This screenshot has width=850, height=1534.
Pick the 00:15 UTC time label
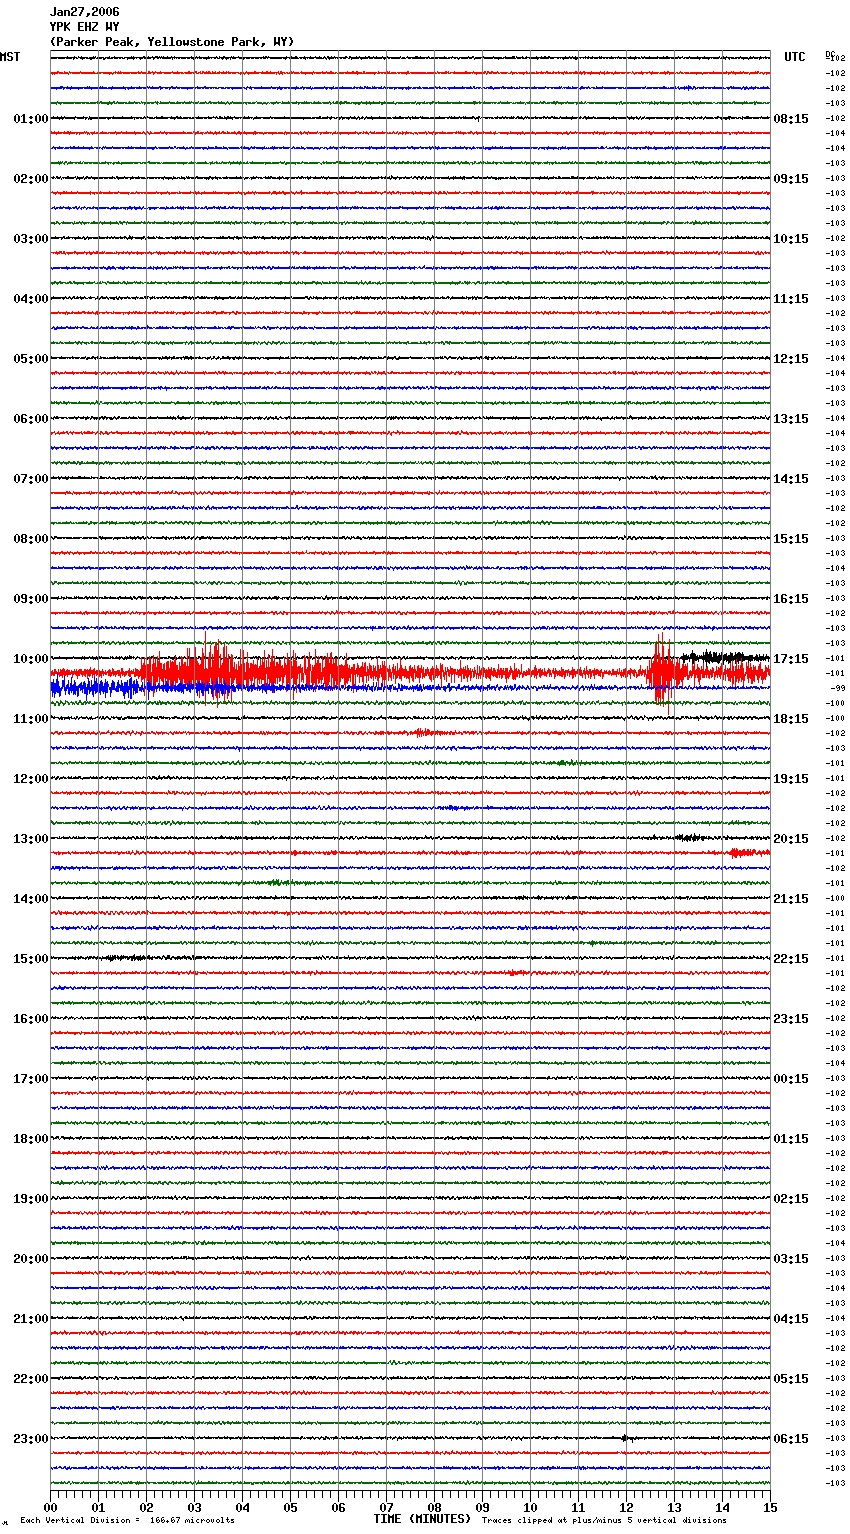pyautogui.click(x=791, y=1079)
